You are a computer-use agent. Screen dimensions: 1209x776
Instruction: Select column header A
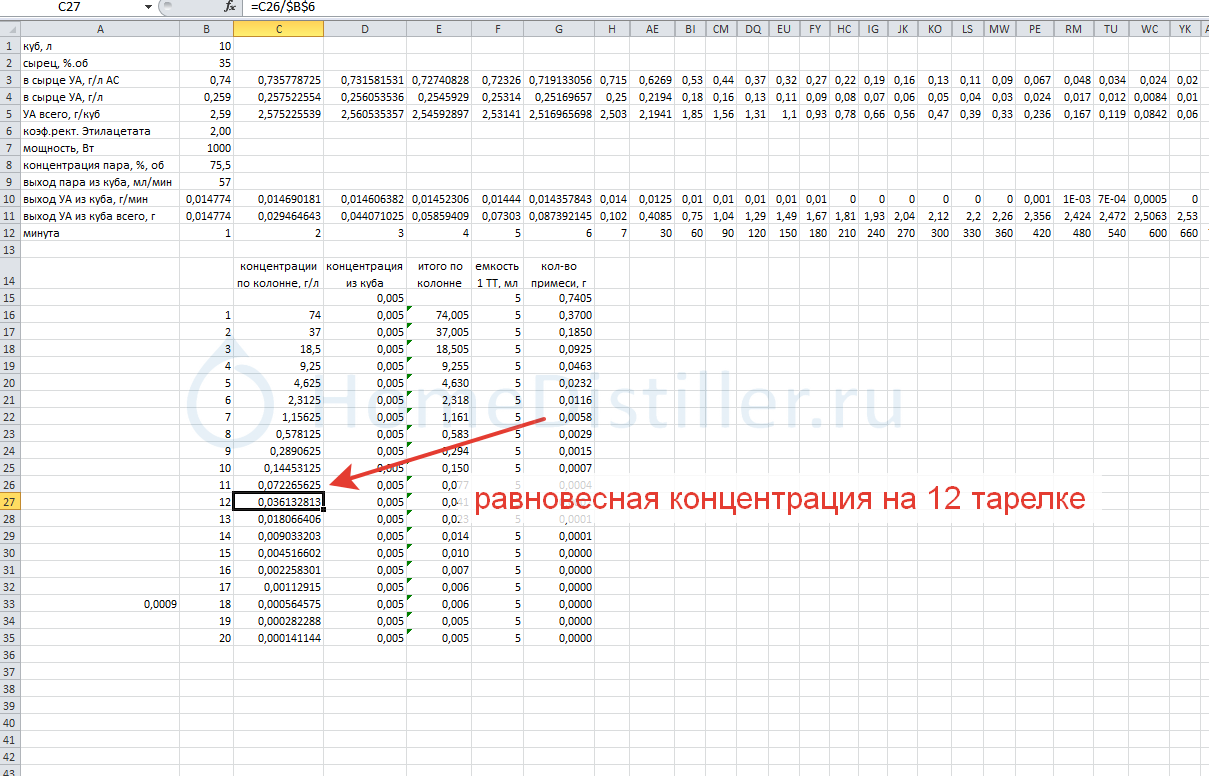pos(99,29)
